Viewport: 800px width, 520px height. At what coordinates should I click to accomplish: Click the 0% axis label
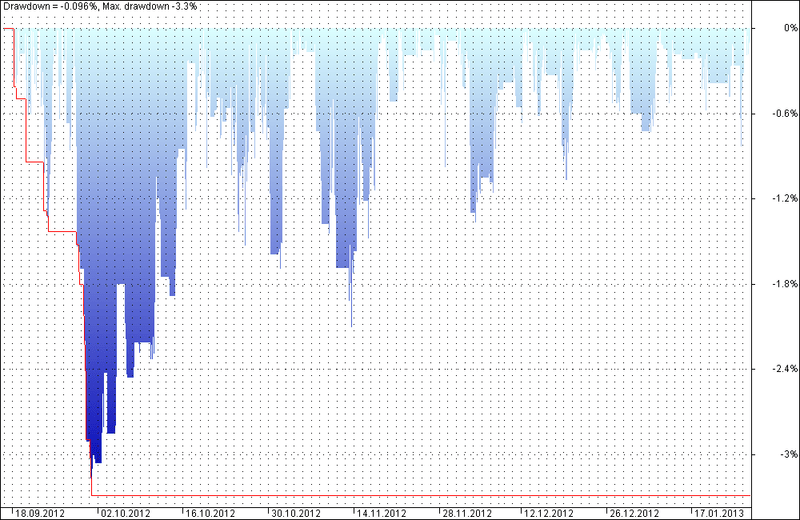791,28
